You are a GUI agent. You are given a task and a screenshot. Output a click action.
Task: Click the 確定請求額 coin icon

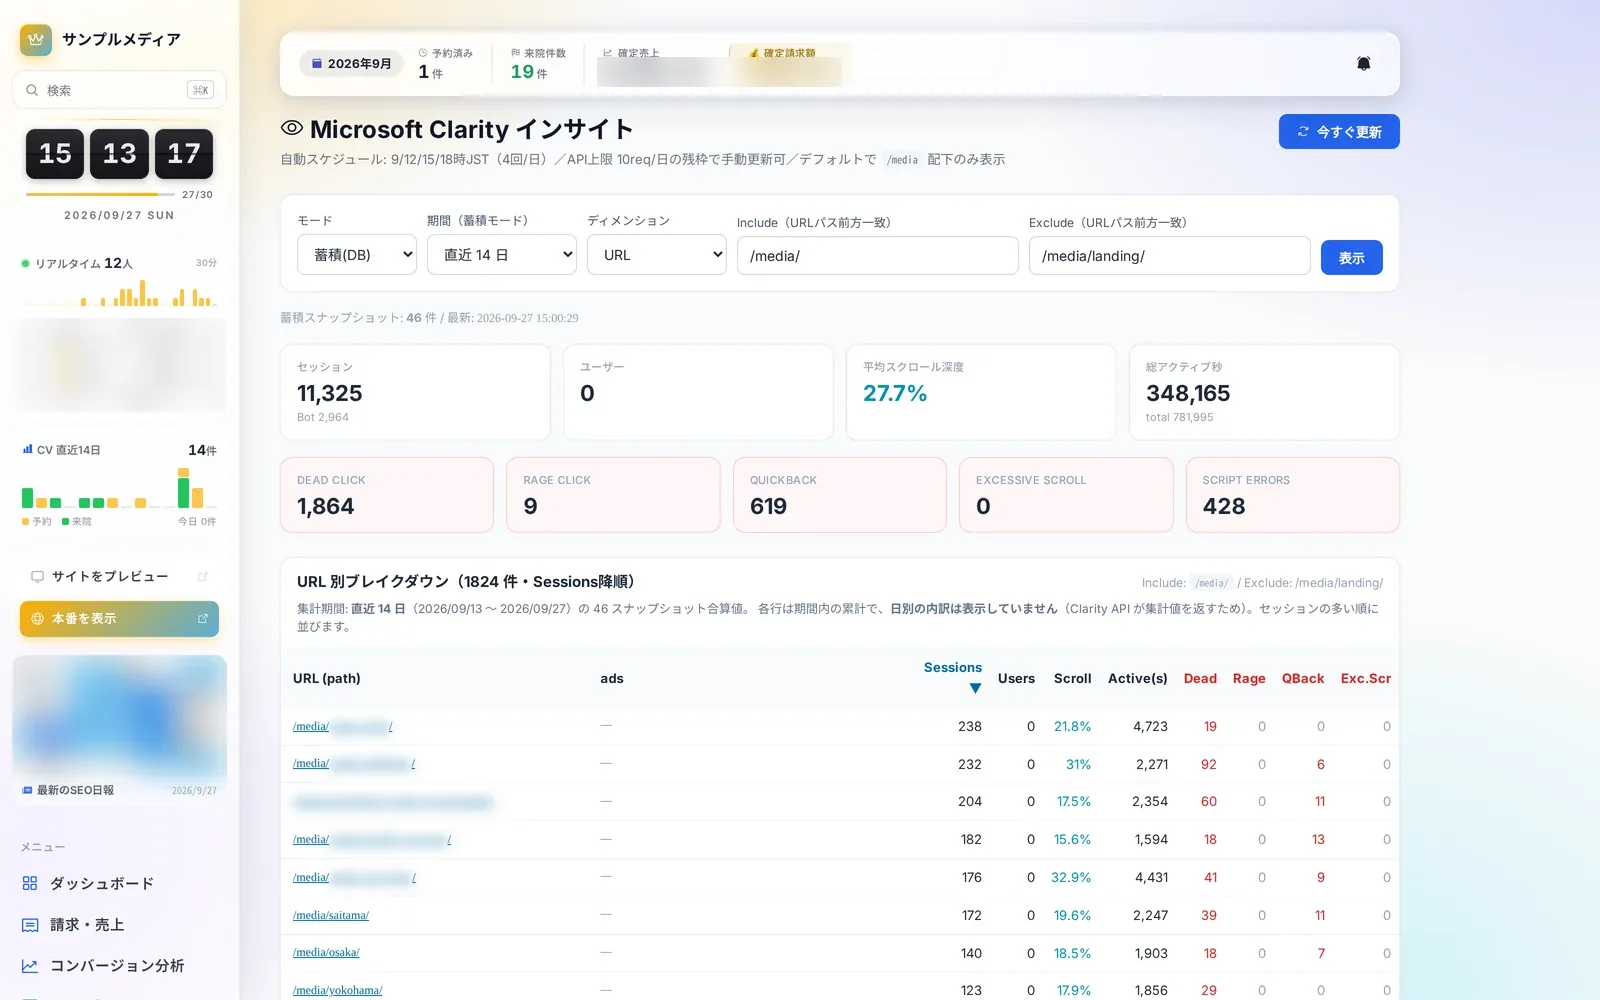click(754, 53)
